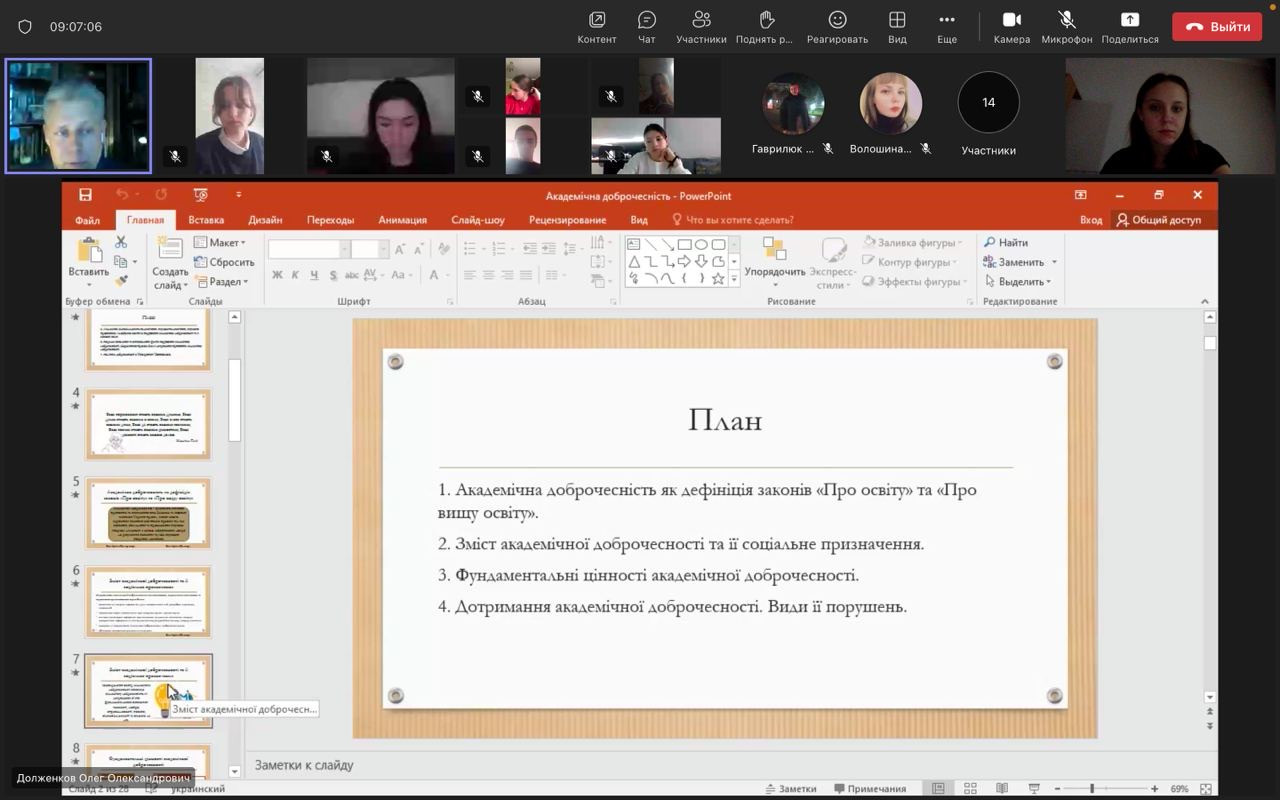Open the Chat panel
Screen dimensions: 1280x800
point(646,26)
